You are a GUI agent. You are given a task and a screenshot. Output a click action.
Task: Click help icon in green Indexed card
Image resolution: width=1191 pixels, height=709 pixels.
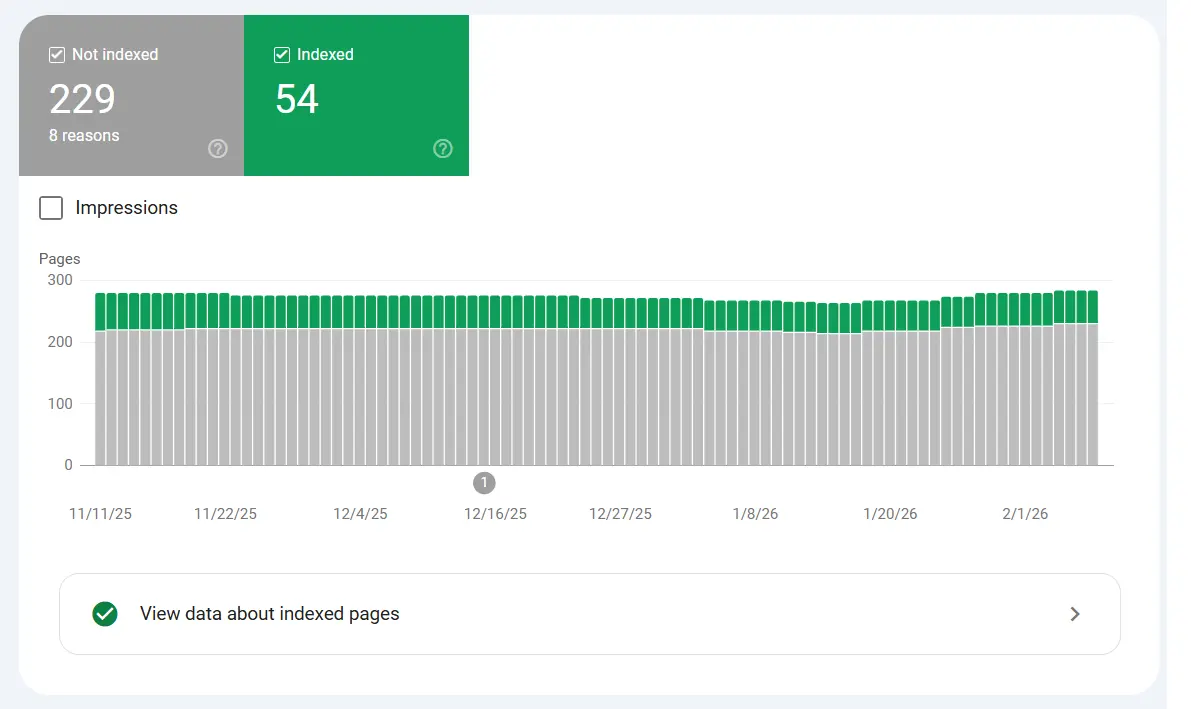tap(443, 149)
